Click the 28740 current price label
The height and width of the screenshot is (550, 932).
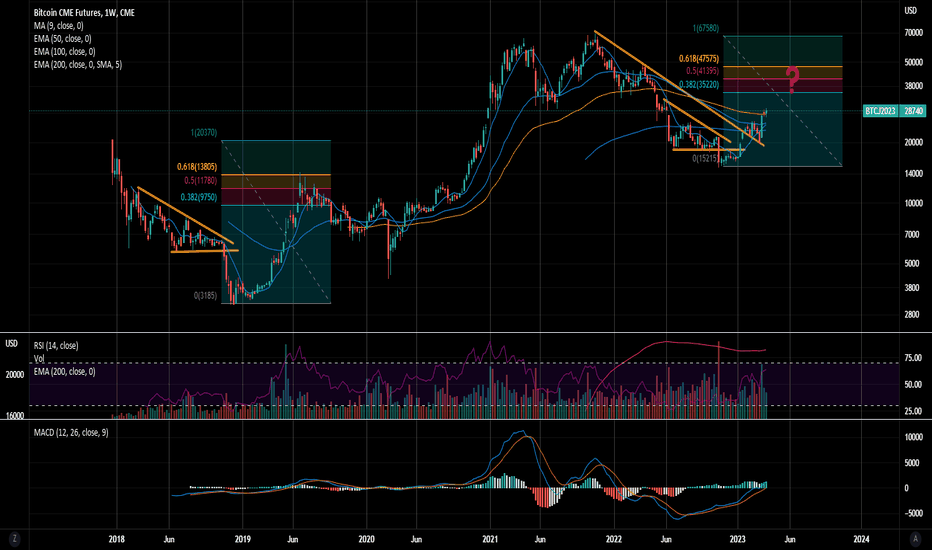click(x=913, y=111)
